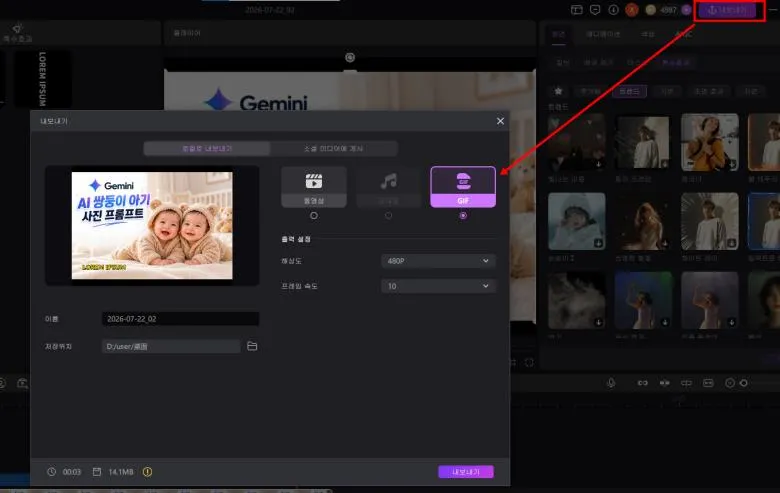Select the LOREM IPSUM text clip thumbnail
Screen dimensions: 780x493
tap(42, 79)
